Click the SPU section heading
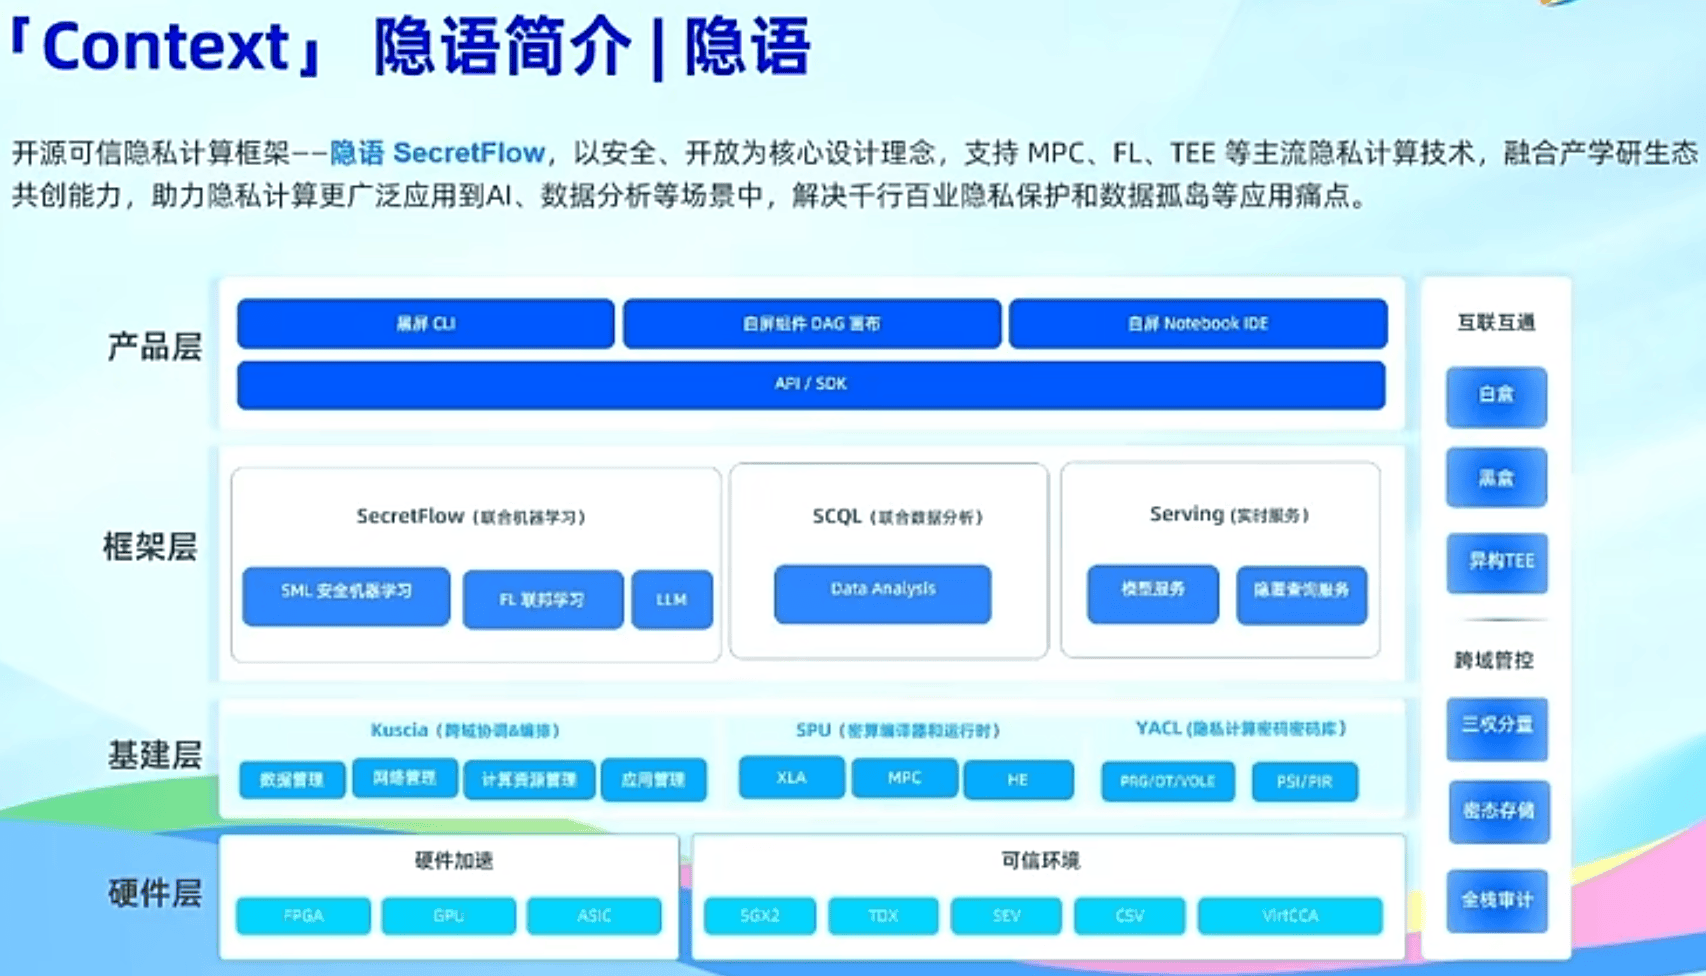The image size is (1706, 976). pos(898,731)
